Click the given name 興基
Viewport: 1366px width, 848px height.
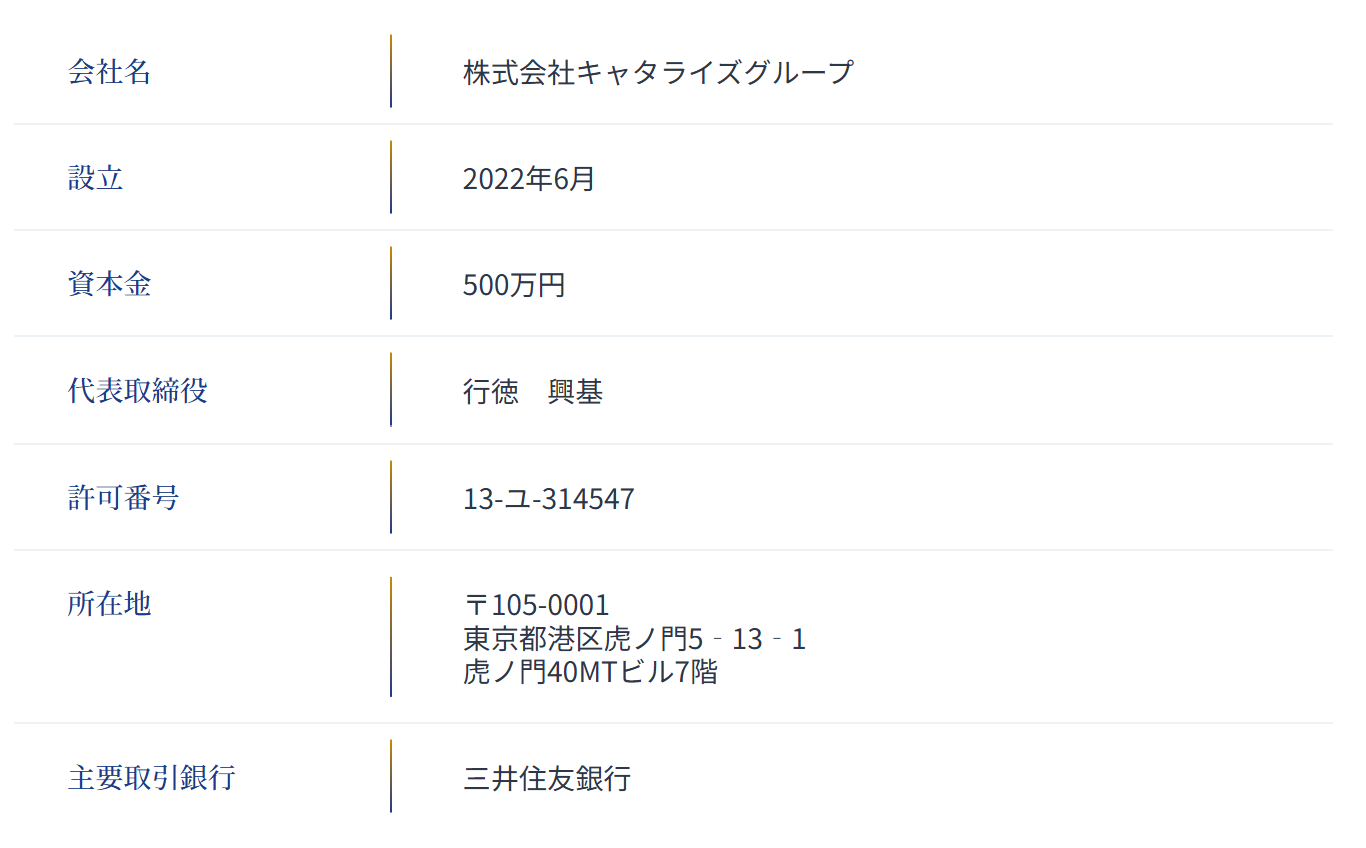(575, 392)
